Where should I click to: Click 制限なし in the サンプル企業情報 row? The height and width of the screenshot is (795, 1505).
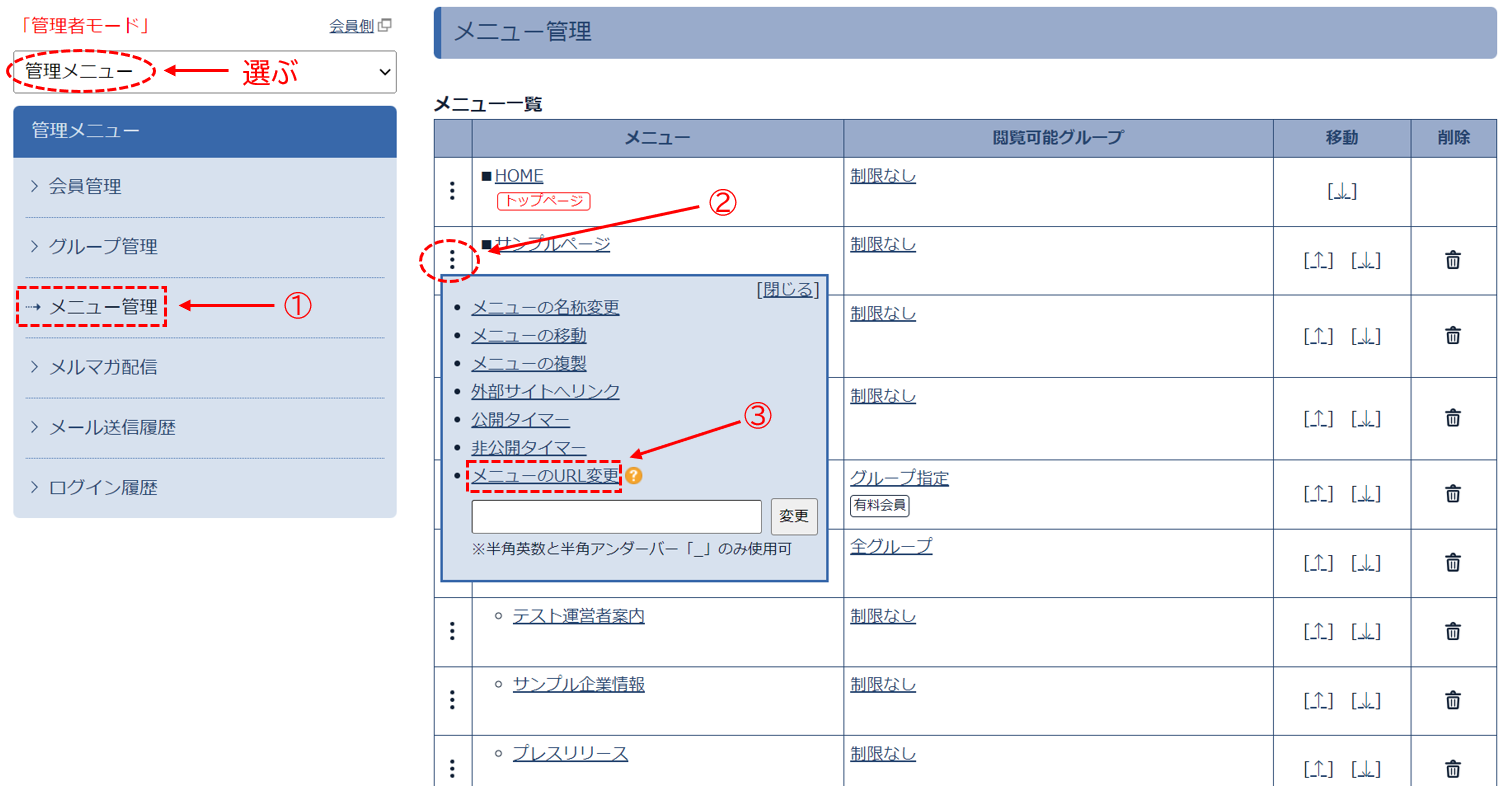883,684
